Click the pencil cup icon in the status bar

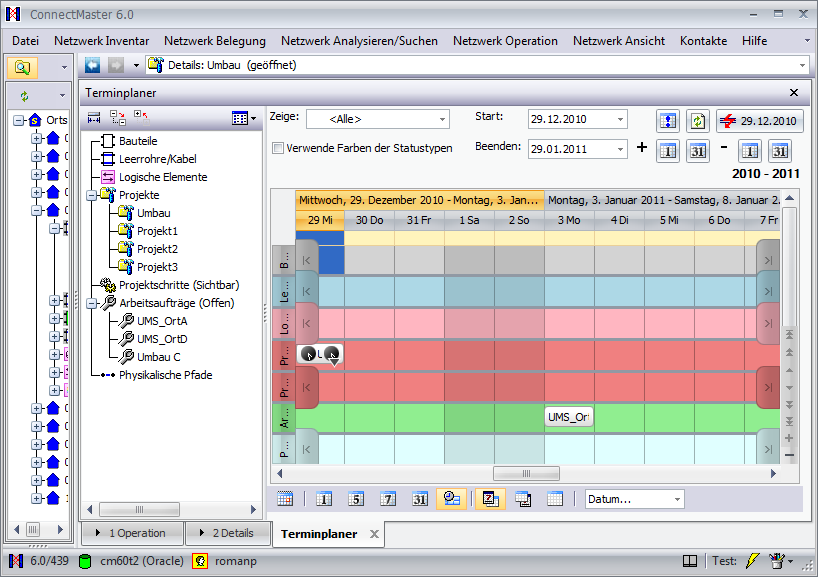776,561
